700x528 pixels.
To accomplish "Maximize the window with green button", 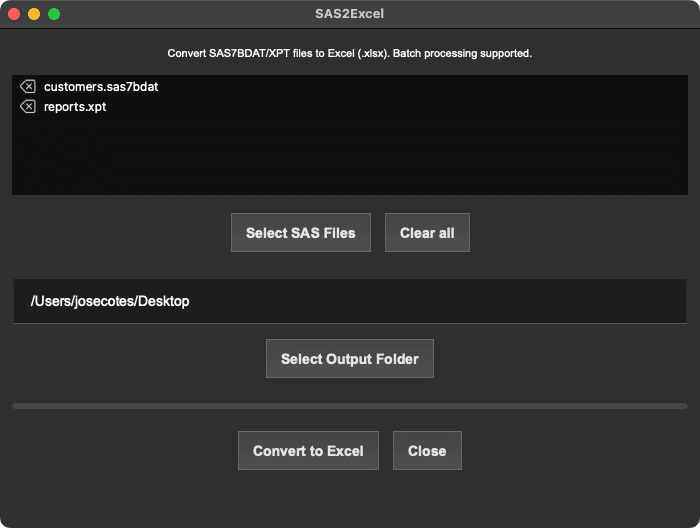I will [54, 14].
